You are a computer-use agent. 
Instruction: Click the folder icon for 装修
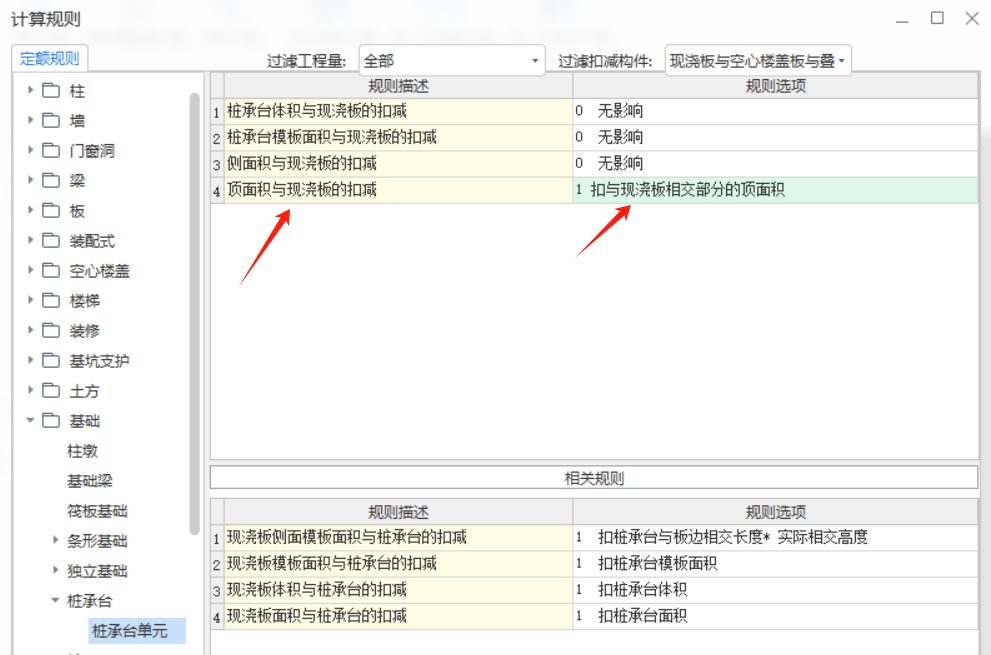[51, 331]
